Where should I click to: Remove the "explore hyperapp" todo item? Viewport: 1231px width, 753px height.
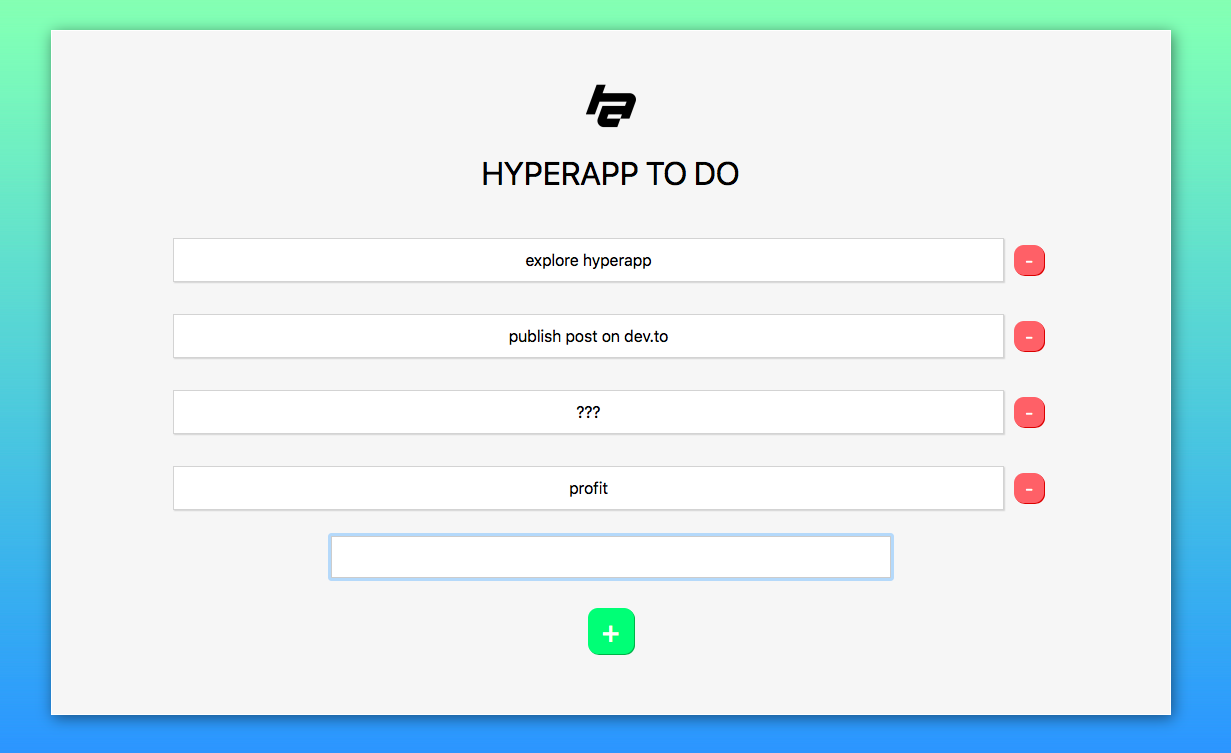coord(1029,260)
